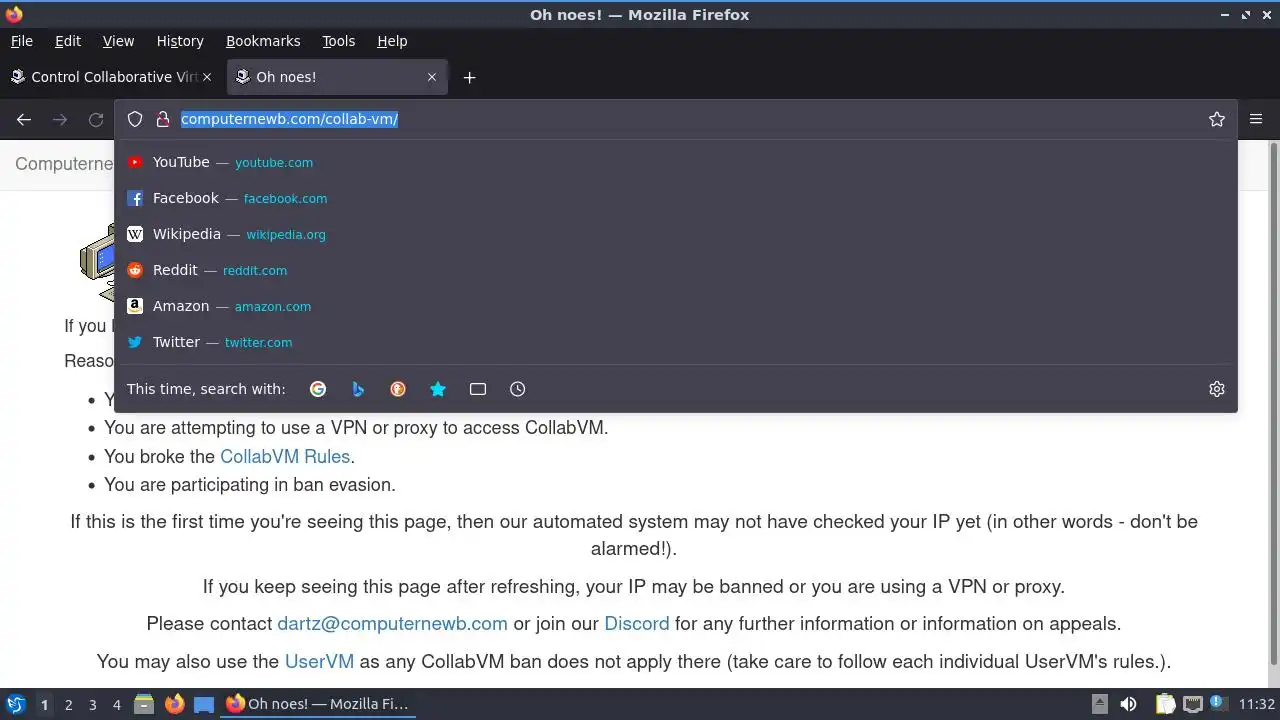The height and width of the screenshot is (720, 1280).
Task: Close the Oh noes! tab
Action: click(432, 77)
